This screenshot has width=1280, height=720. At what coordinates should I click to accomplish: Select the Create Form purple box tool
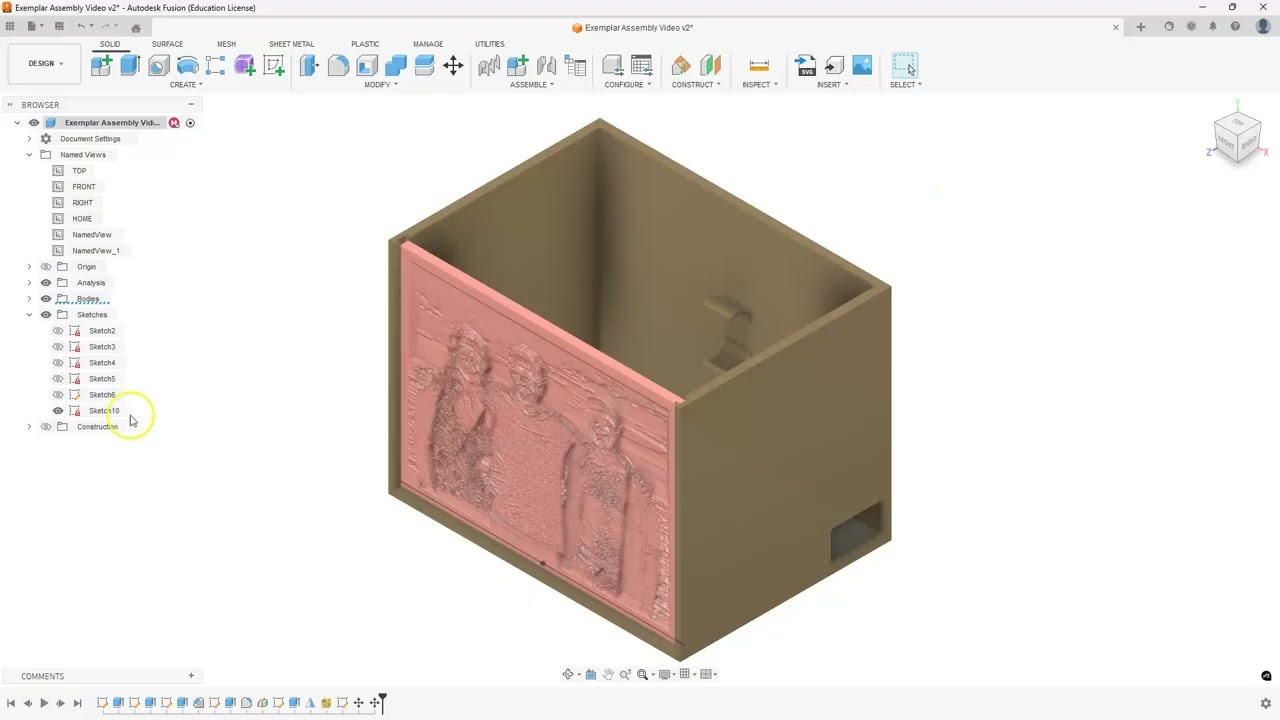tap(245, 66)
